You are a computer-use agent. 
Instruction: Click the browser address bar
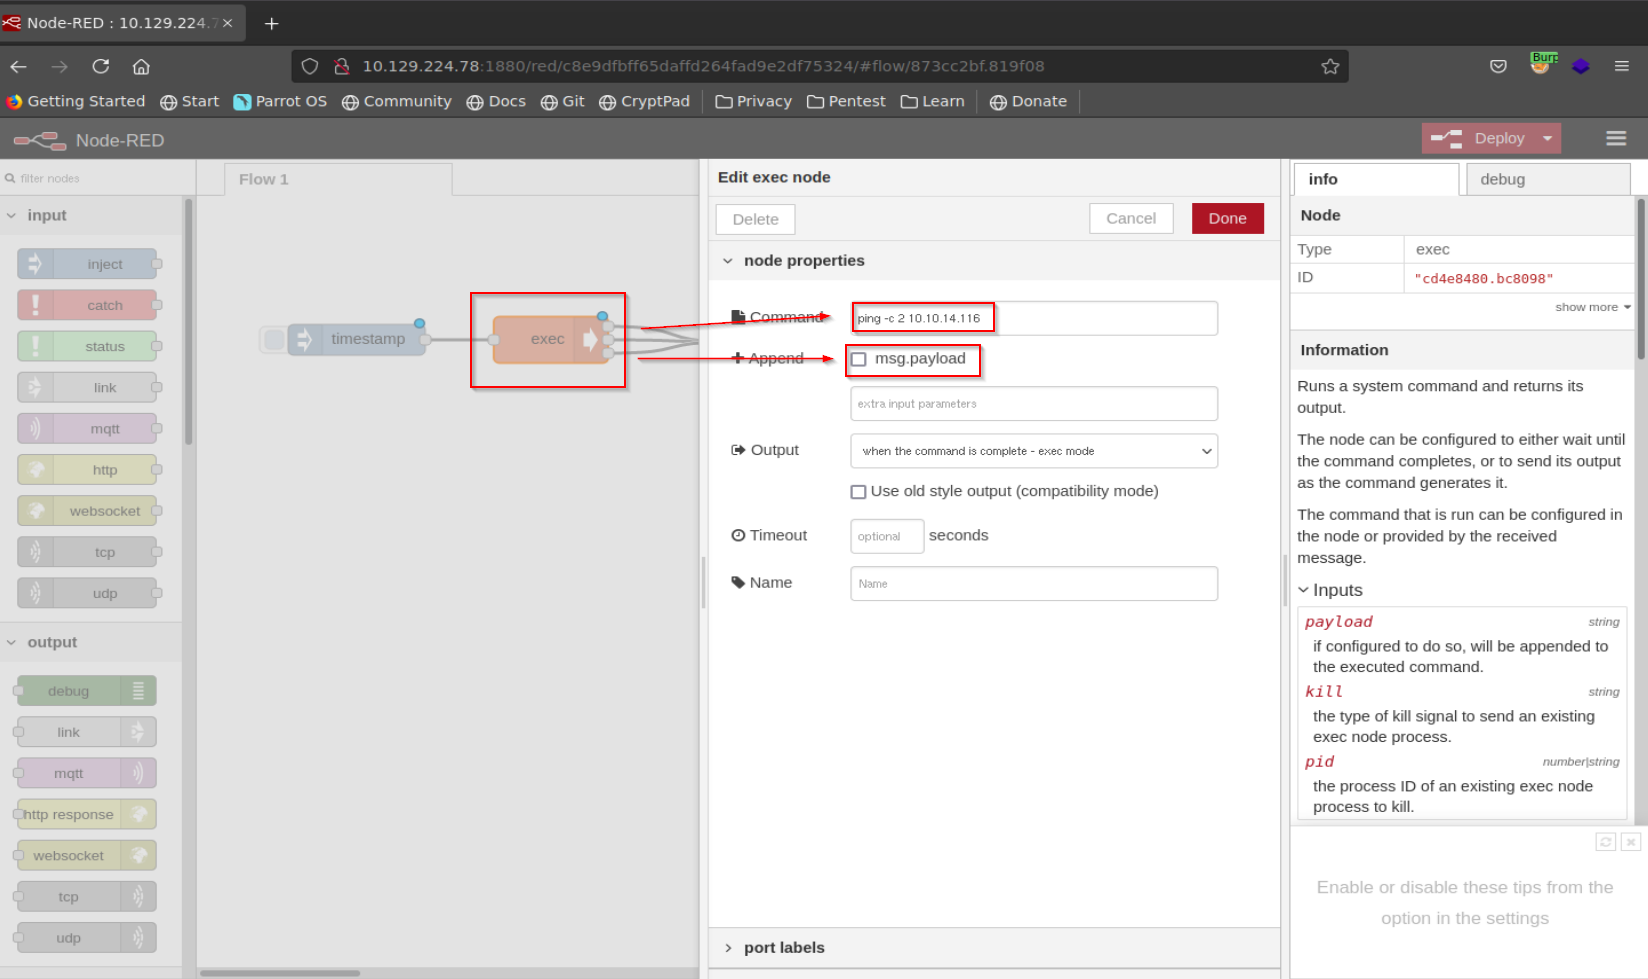[820, 66]
